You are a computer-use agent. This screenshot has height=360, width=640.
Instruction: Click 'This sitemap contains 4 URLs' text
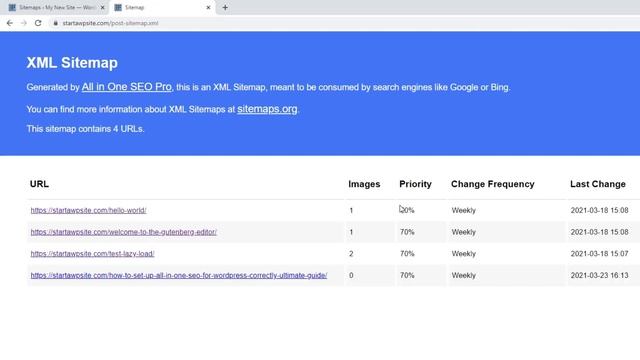coord(85,129)
